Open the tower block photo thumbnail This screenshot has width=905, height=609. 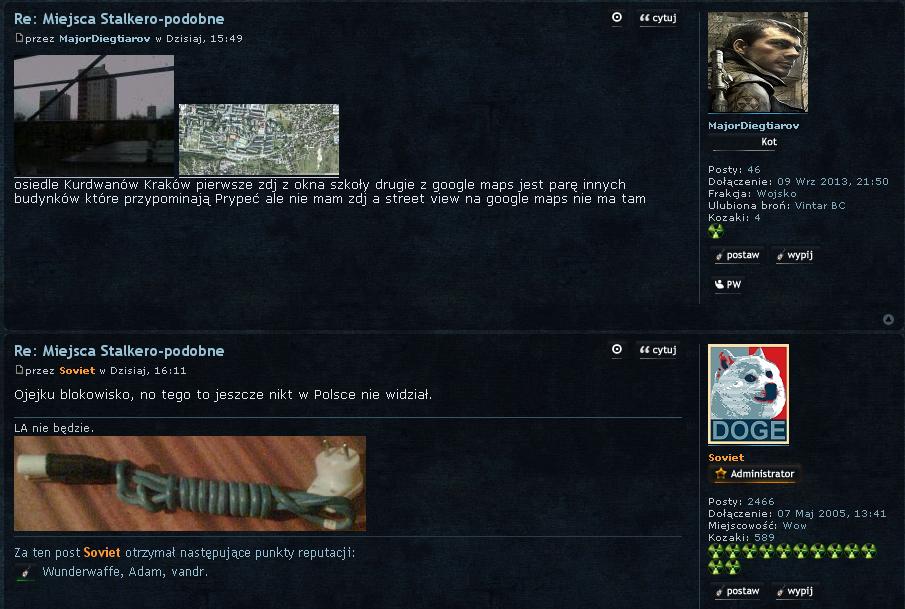click(x=94, y=115)
